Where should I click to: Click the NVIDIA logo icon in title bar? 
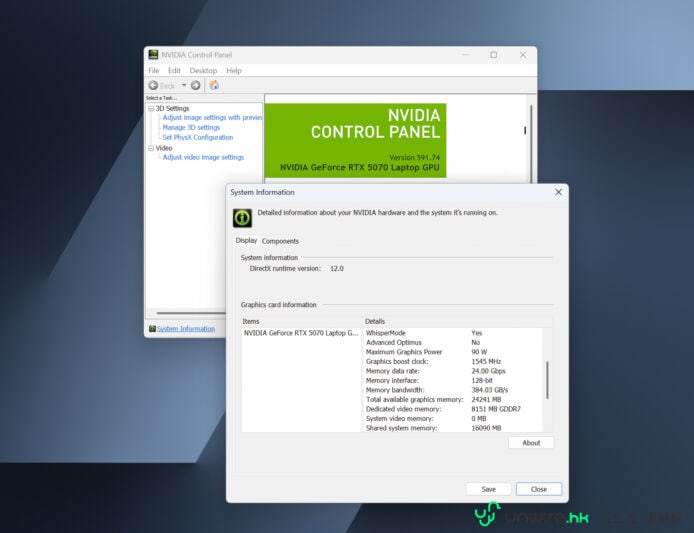(x=153, y=54)
